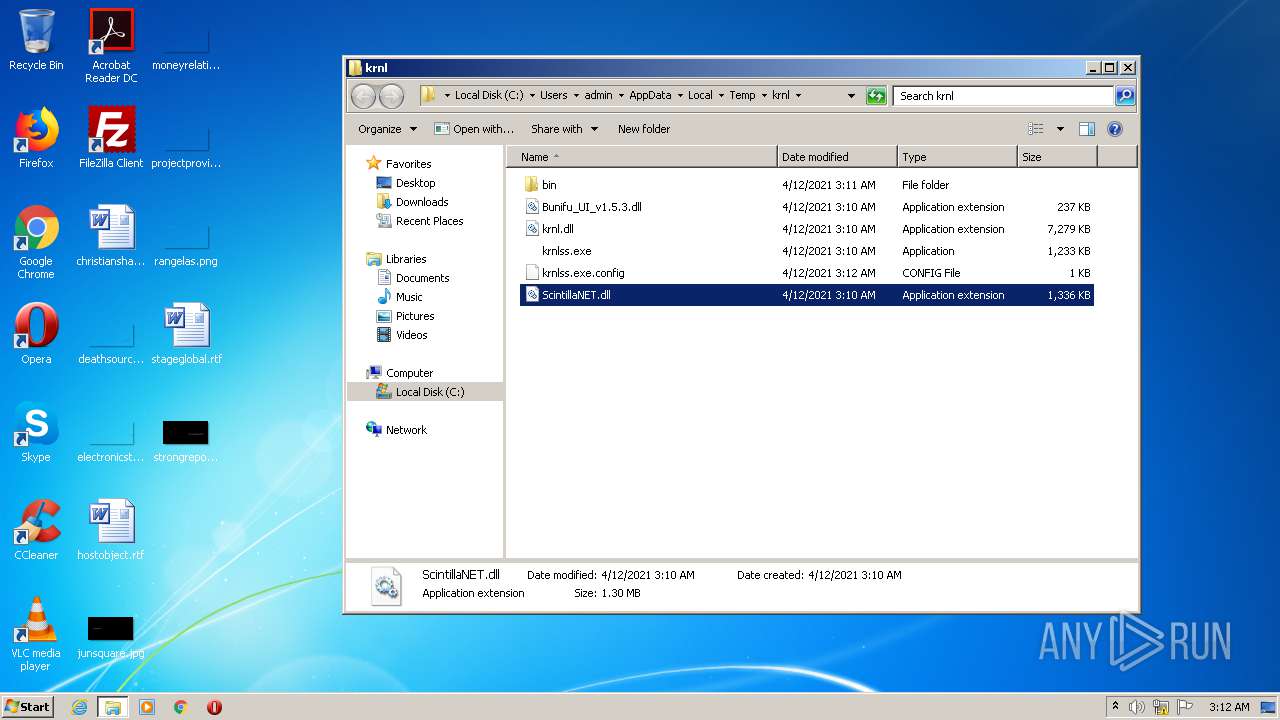1280x720 pixels.
Task: Click the refresh button beside address bar
Action: (876, 96)
